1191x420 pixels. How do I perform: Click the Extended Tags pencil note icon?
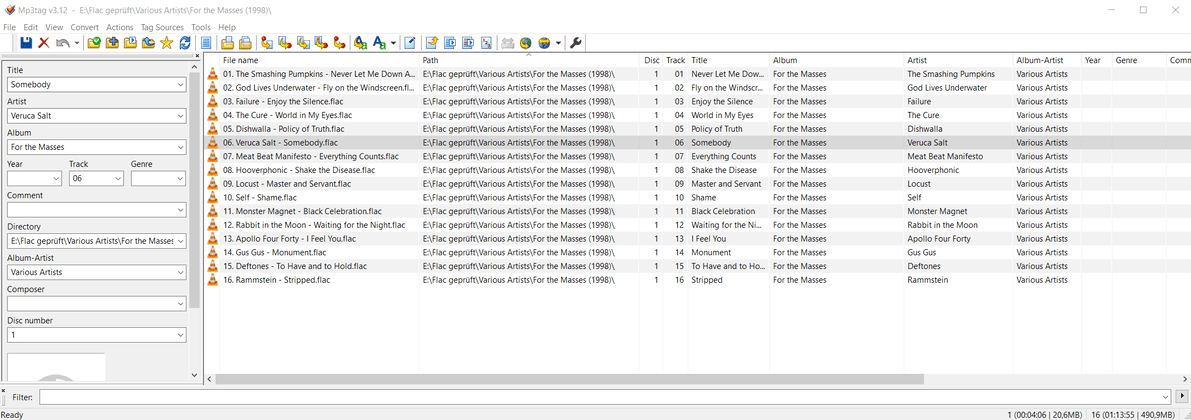(x=410, y=43)
